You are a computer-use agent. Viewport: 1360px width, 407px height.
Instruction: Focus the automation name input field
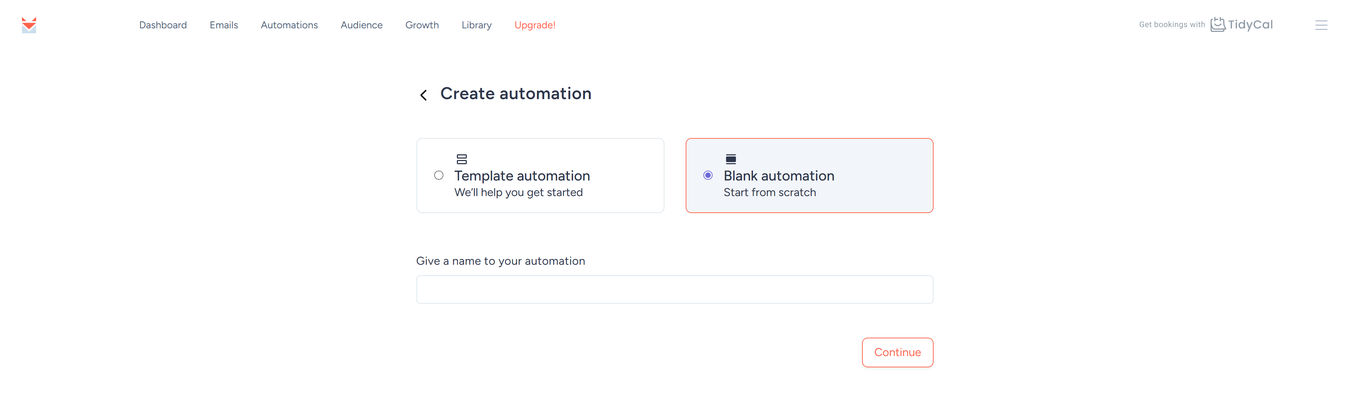(674, 289)
